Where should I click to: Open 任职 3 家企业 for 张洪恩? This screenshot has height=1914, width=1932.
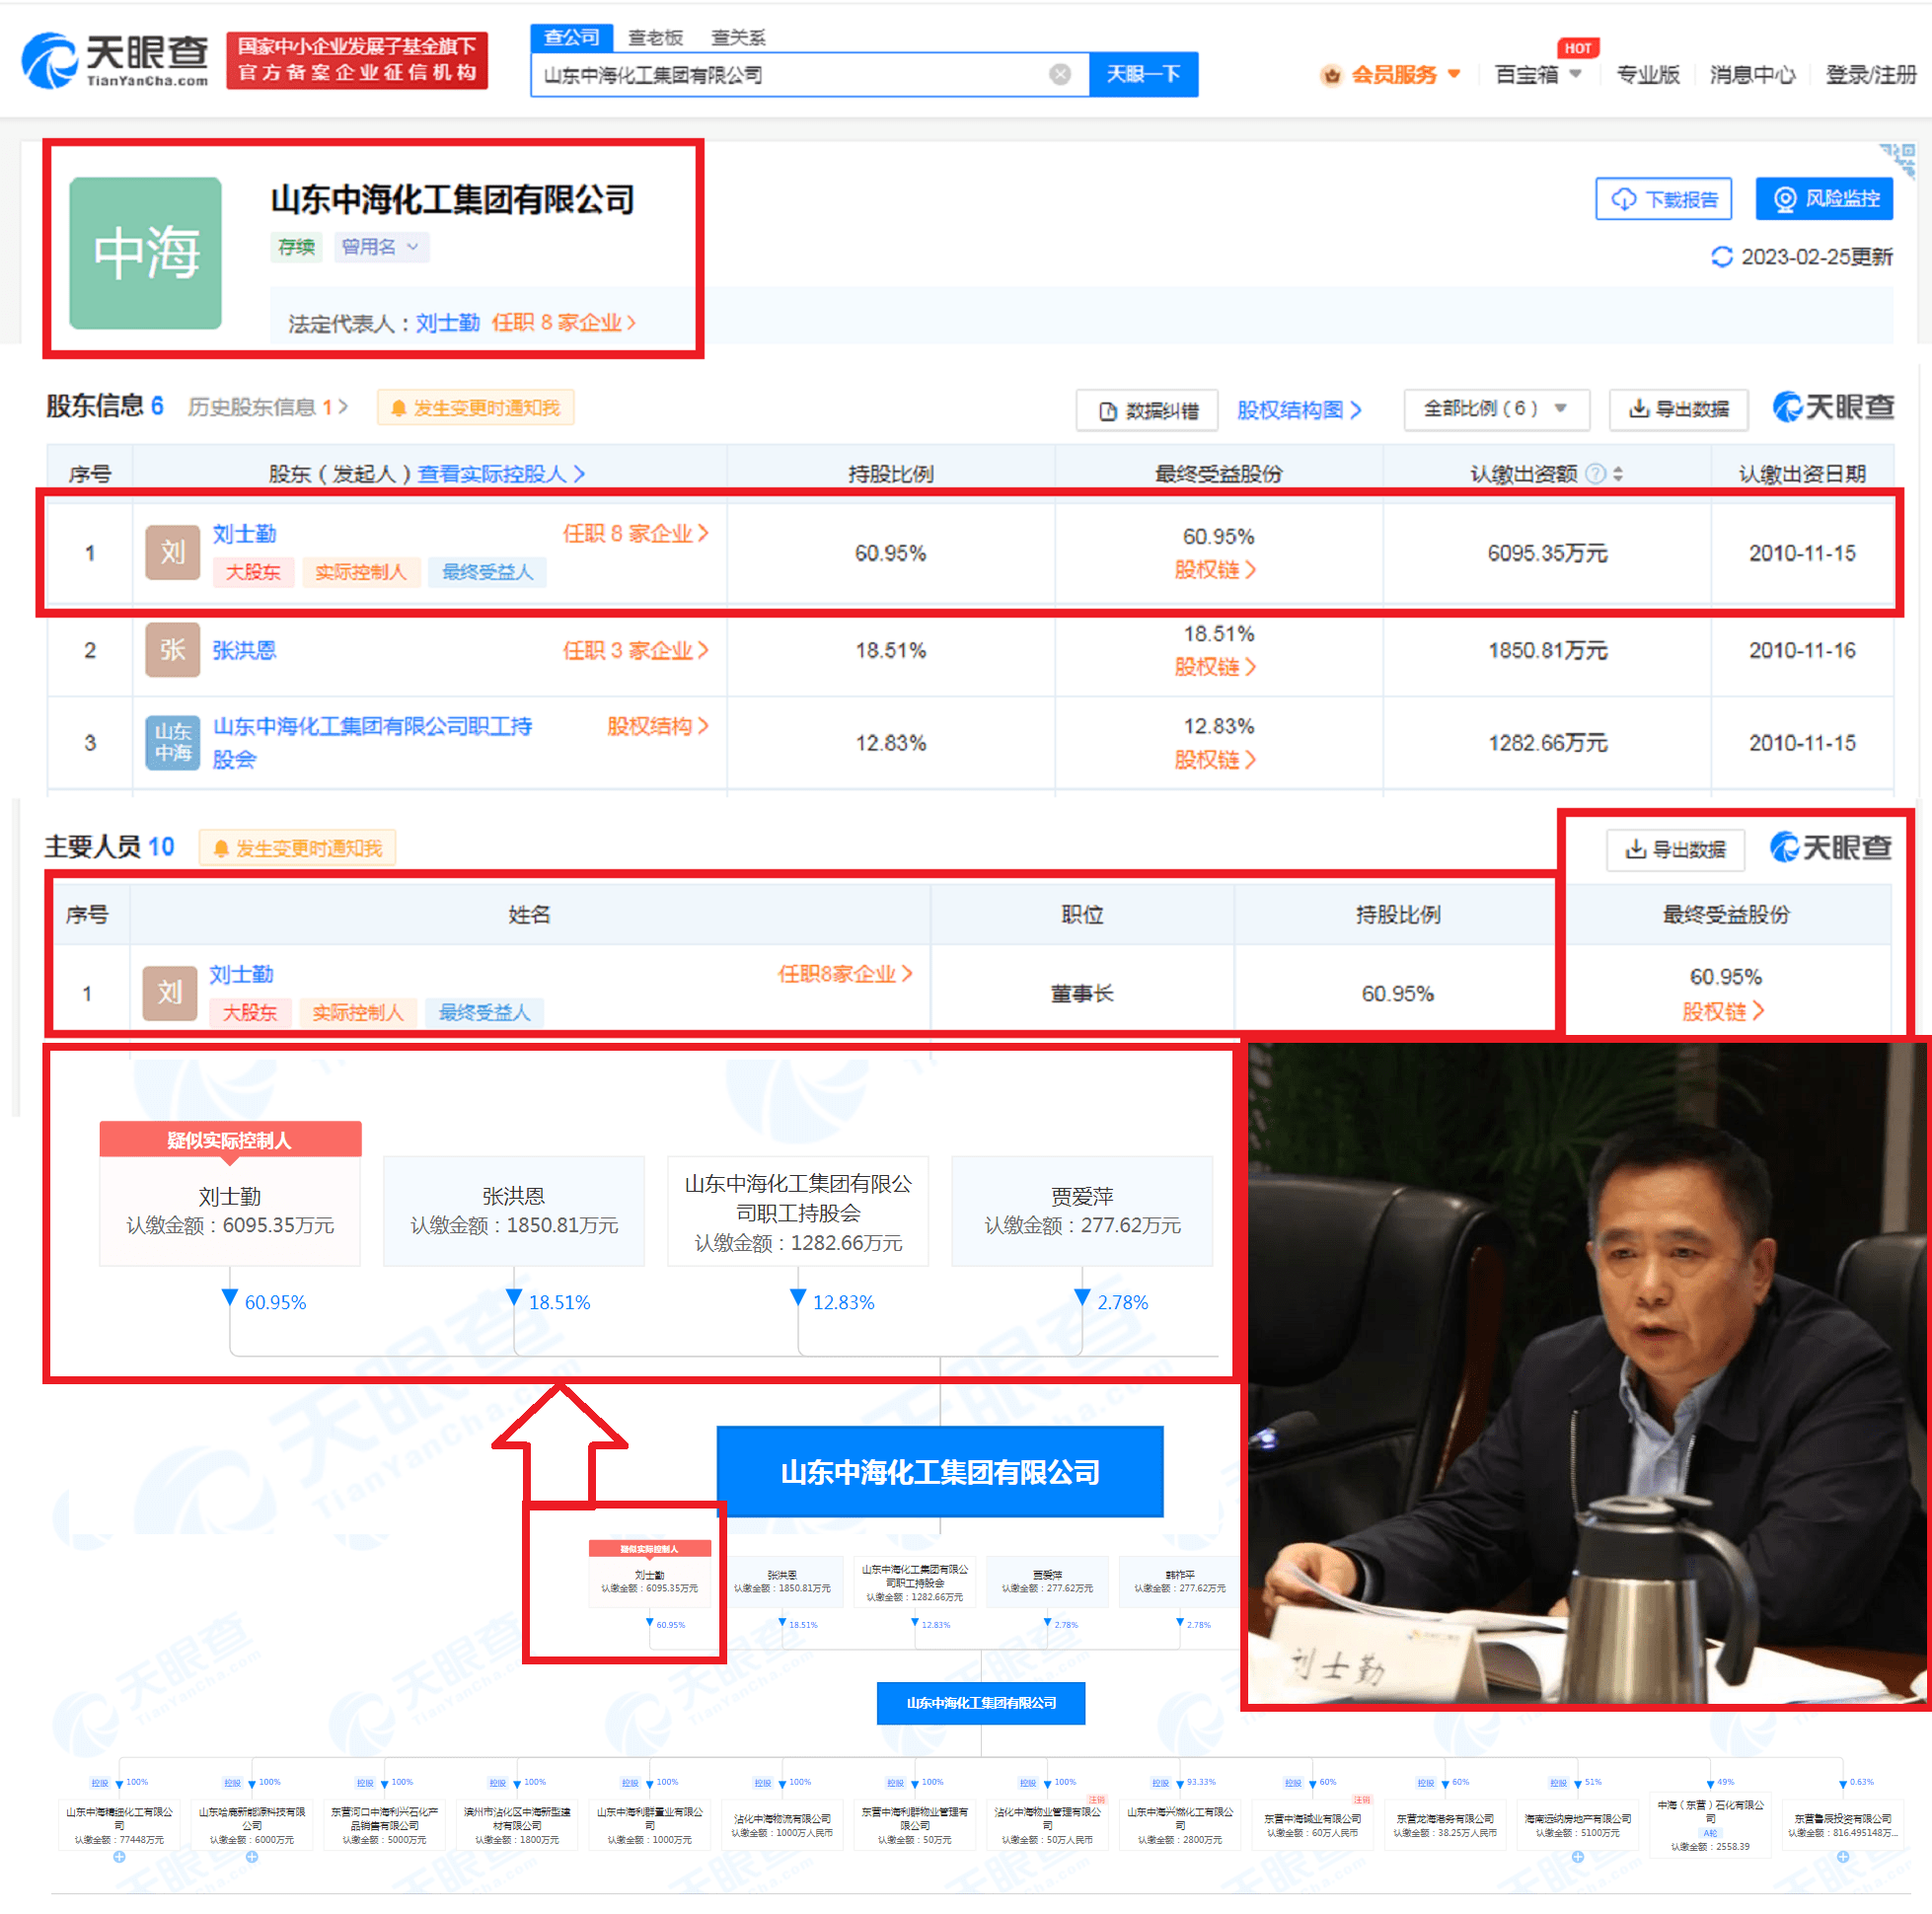click(635, 650)
